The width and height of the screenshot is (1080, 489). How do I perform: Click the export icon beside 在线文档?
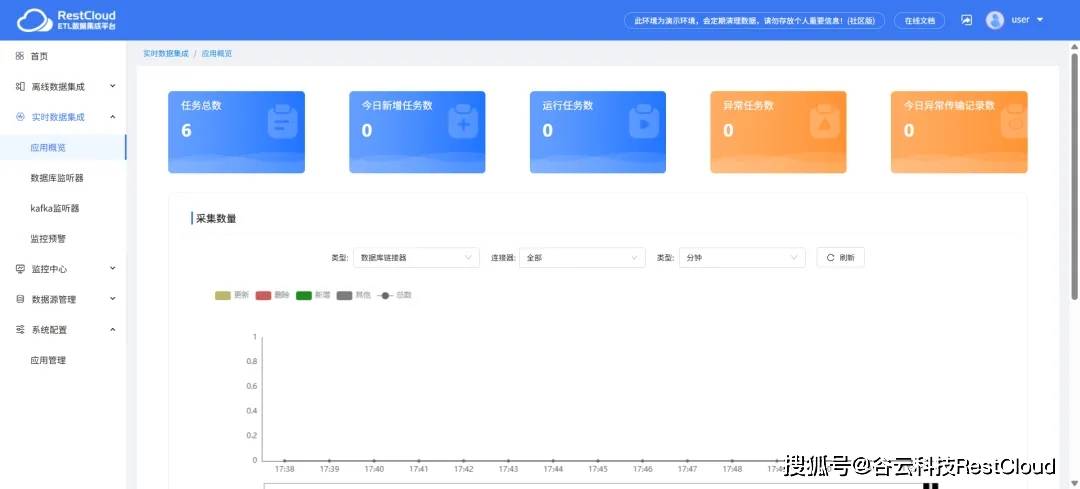coord(967,20)
